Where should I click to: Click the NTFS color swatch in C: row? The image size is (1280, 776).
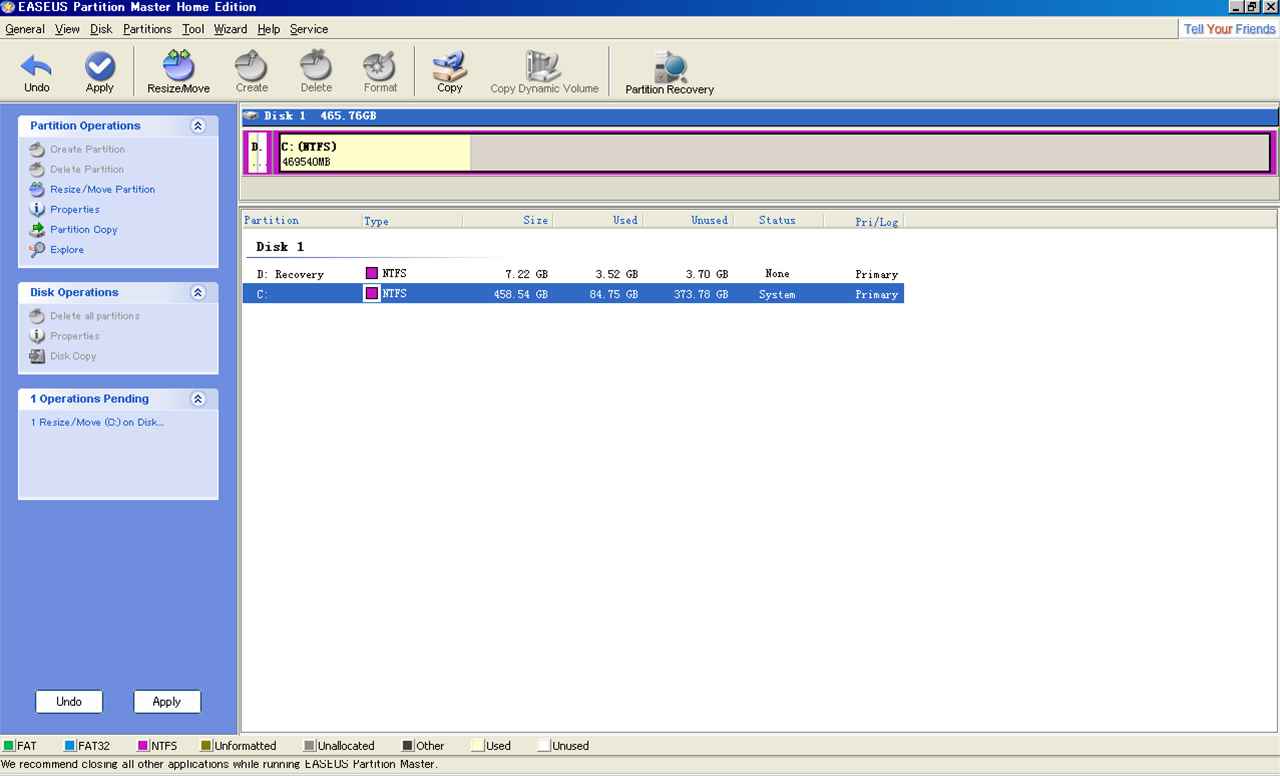[x=372, y=294]
